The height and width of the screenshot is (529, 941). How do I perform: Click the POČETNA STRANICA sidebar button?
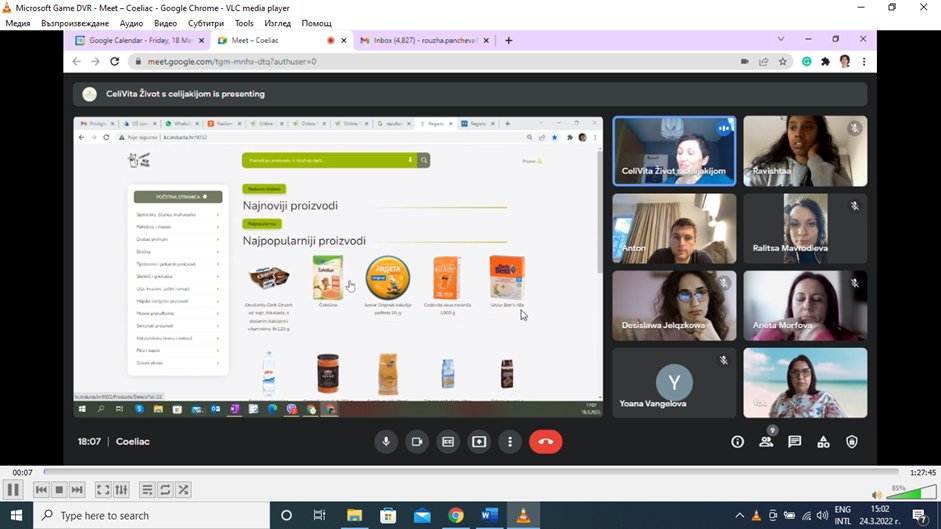[x=178, y=197]
